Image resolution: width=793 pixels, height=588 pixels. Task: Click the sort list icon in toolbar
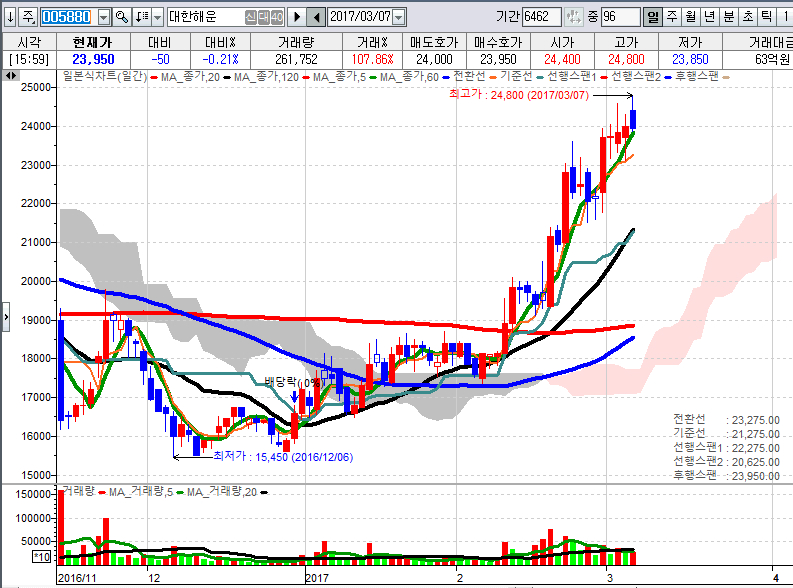(x=141, y=17)
